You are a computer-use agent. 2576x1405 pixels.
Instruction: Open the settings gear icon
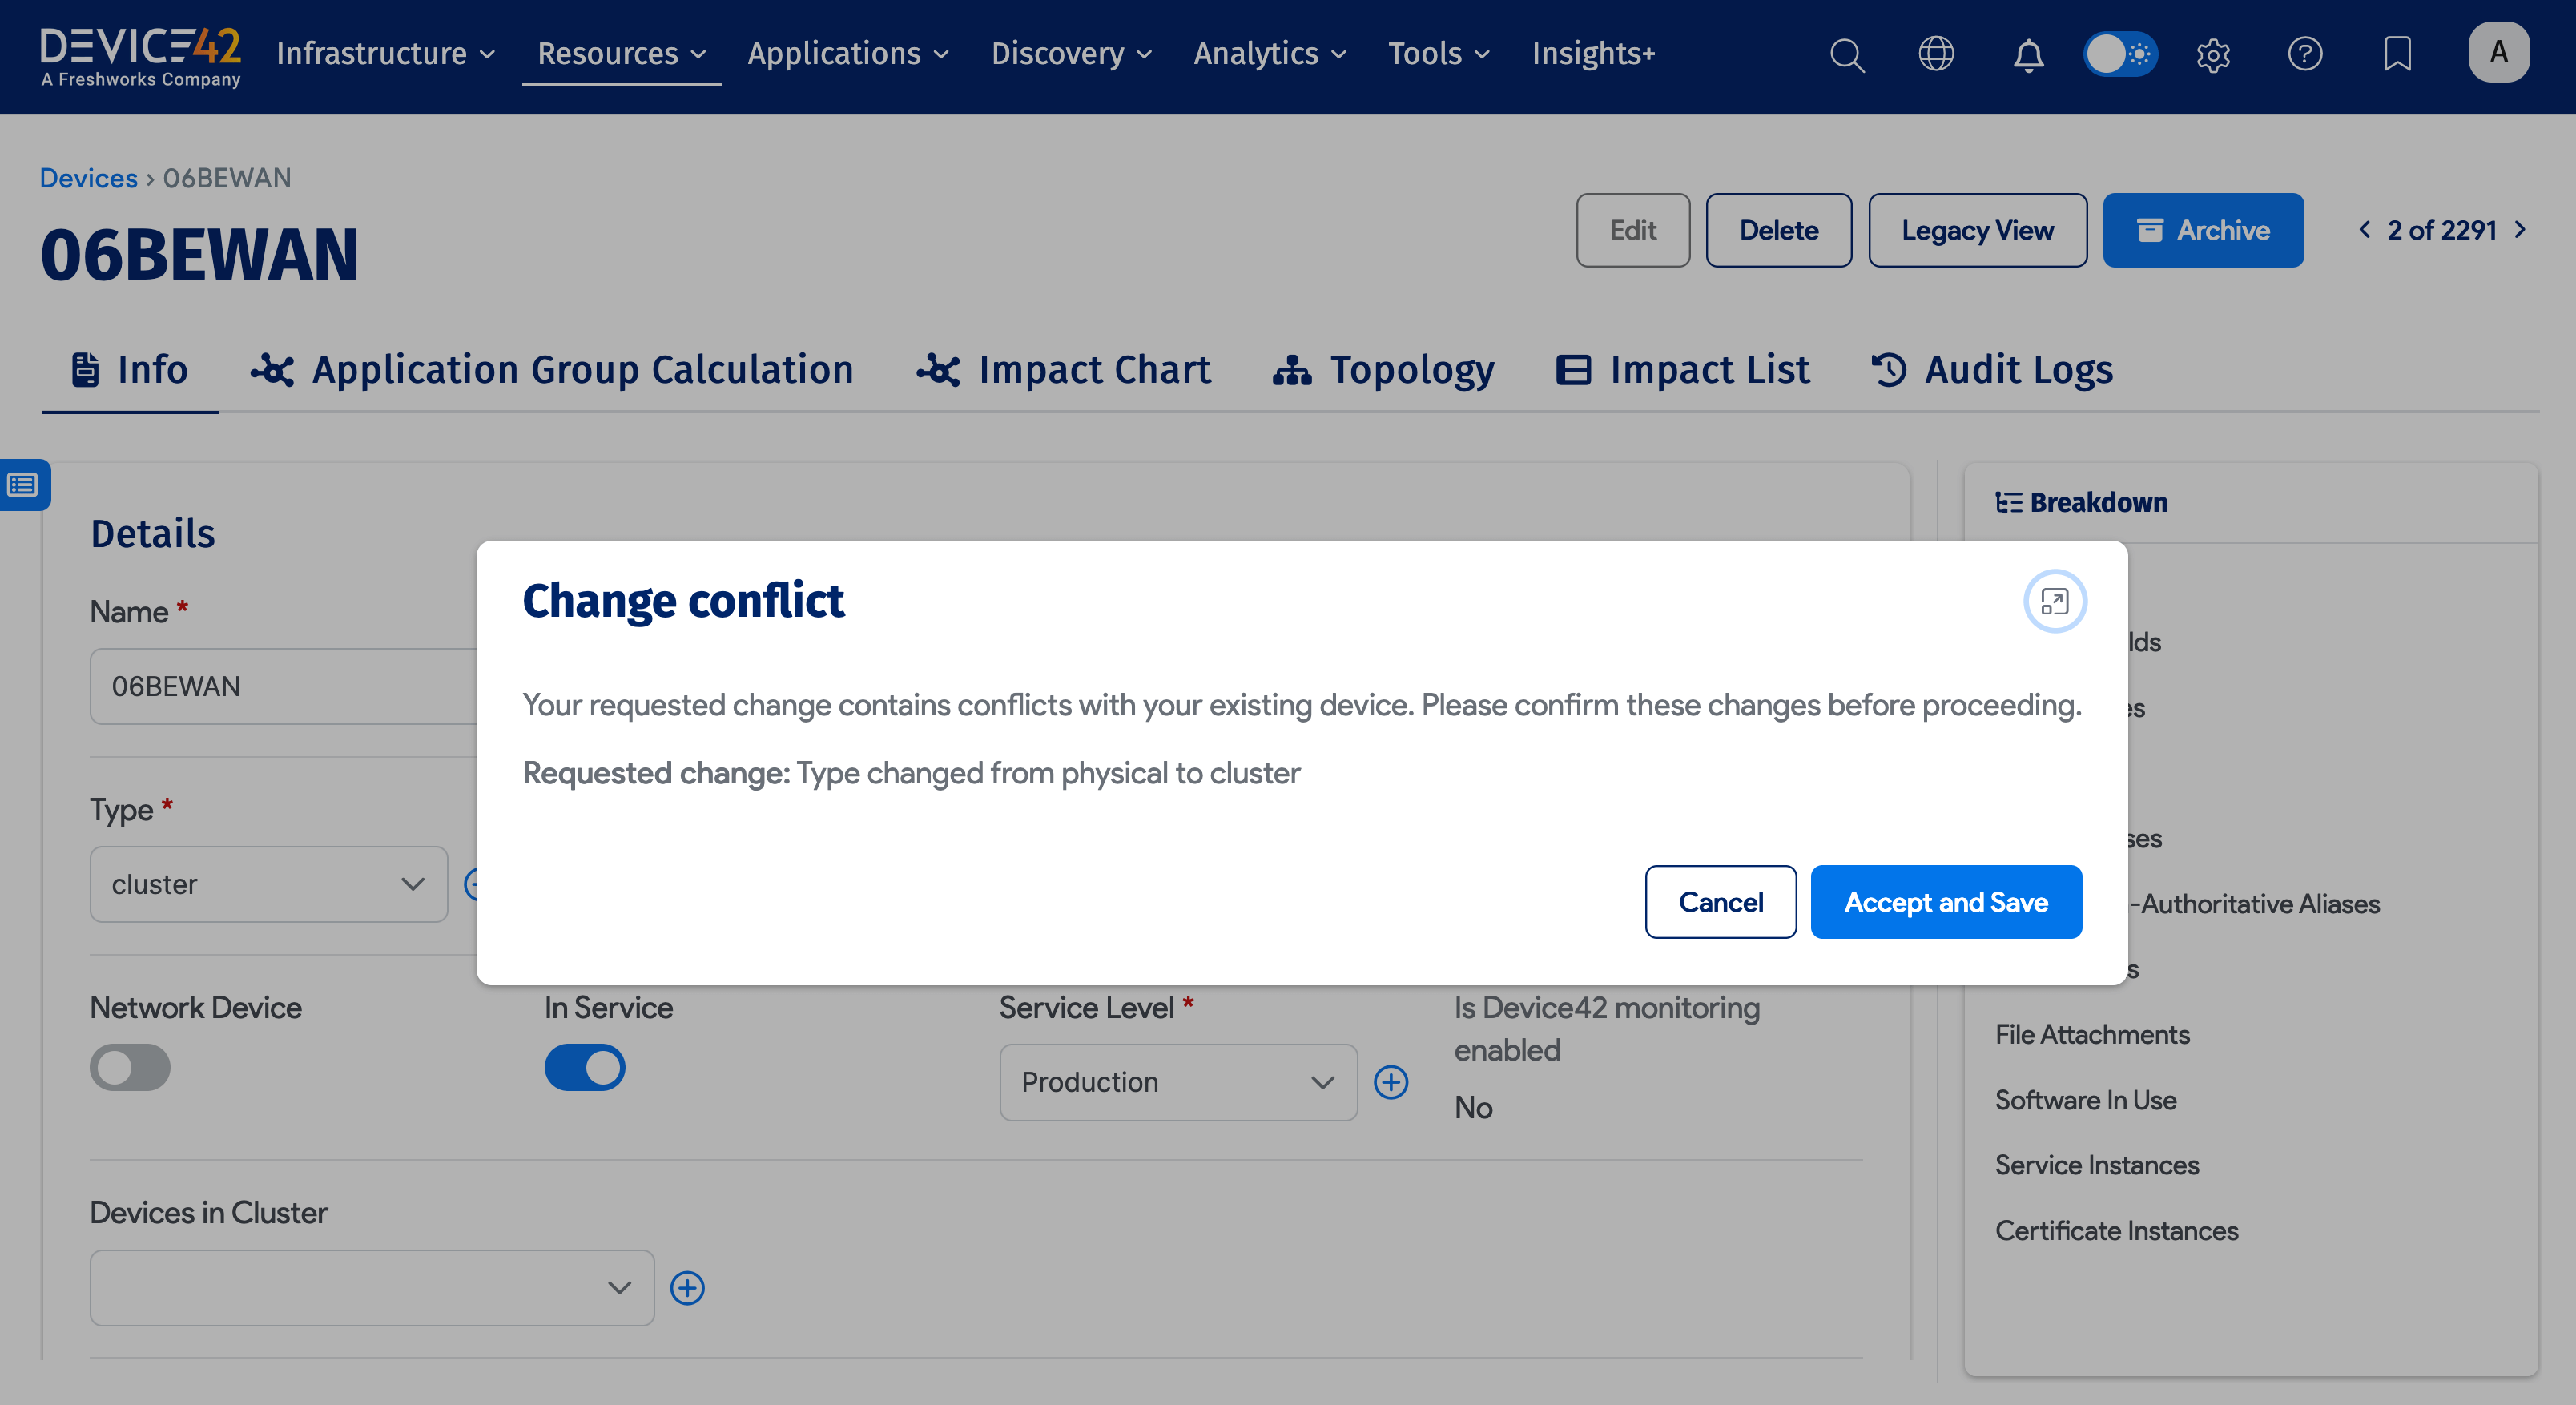coord(2213,54)
